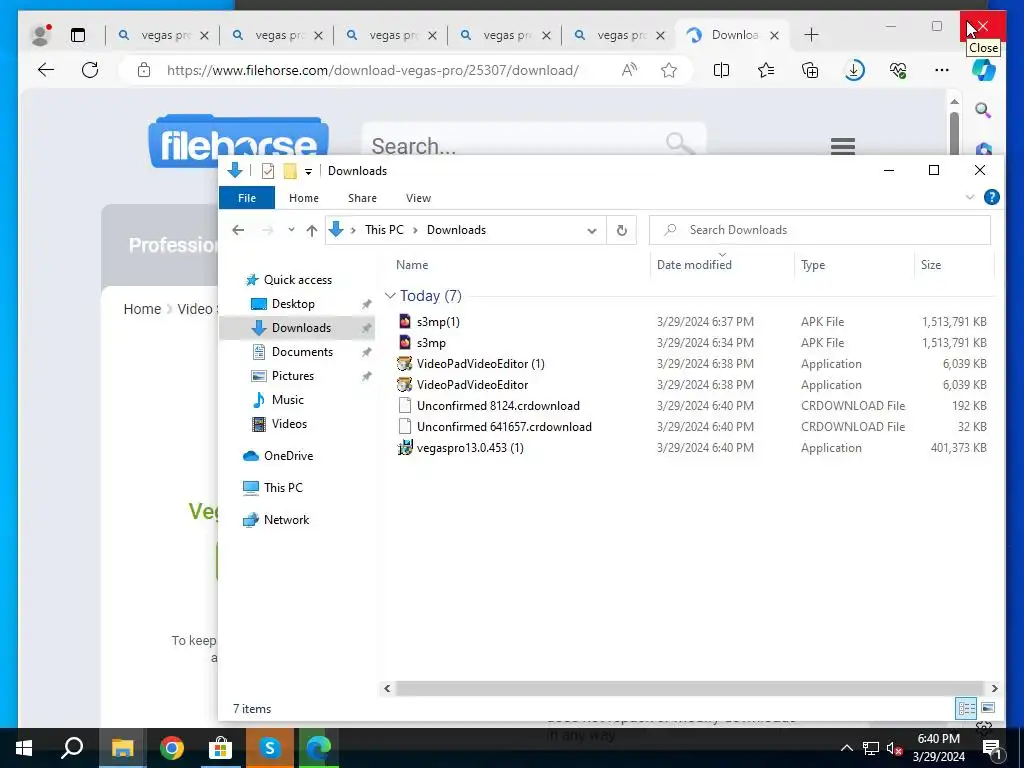The width and height of the screenshot is (1024, 768).
Task: Click the FileHorse logo
Action: click(238, 140)
